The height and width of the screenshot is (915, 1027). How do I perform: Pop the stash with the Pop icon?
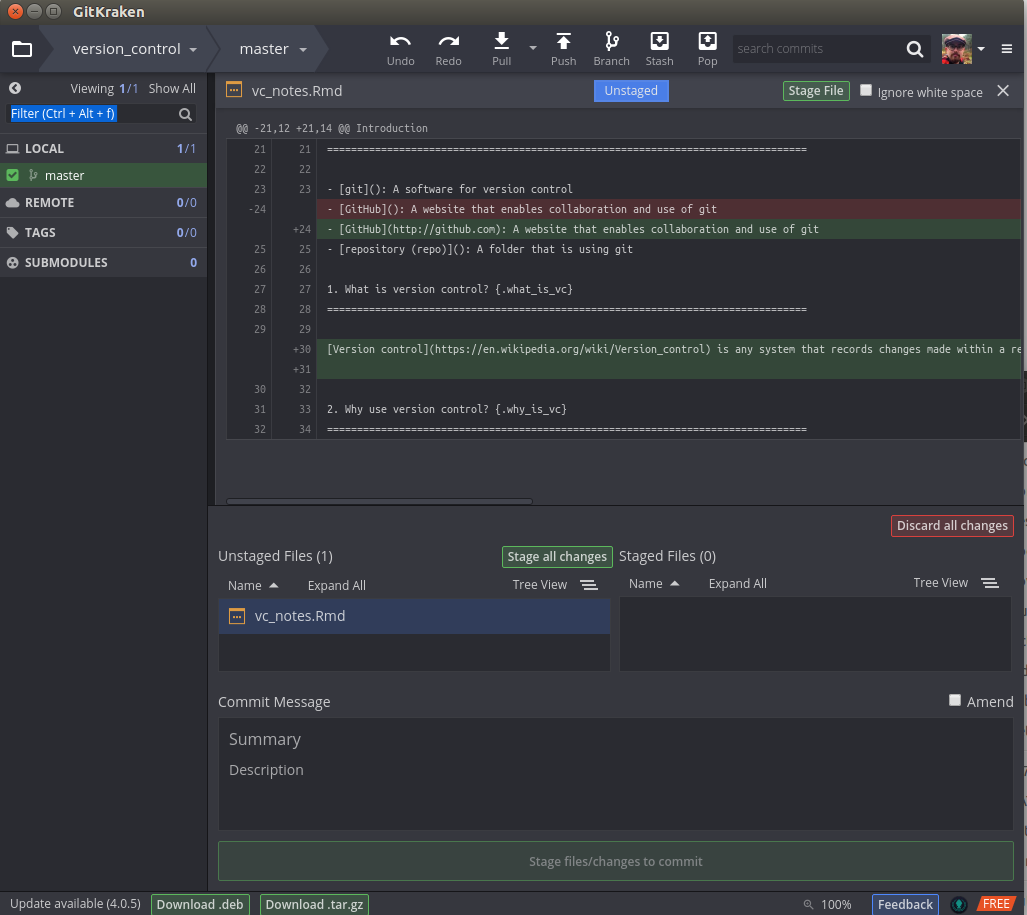pos(707,41)
